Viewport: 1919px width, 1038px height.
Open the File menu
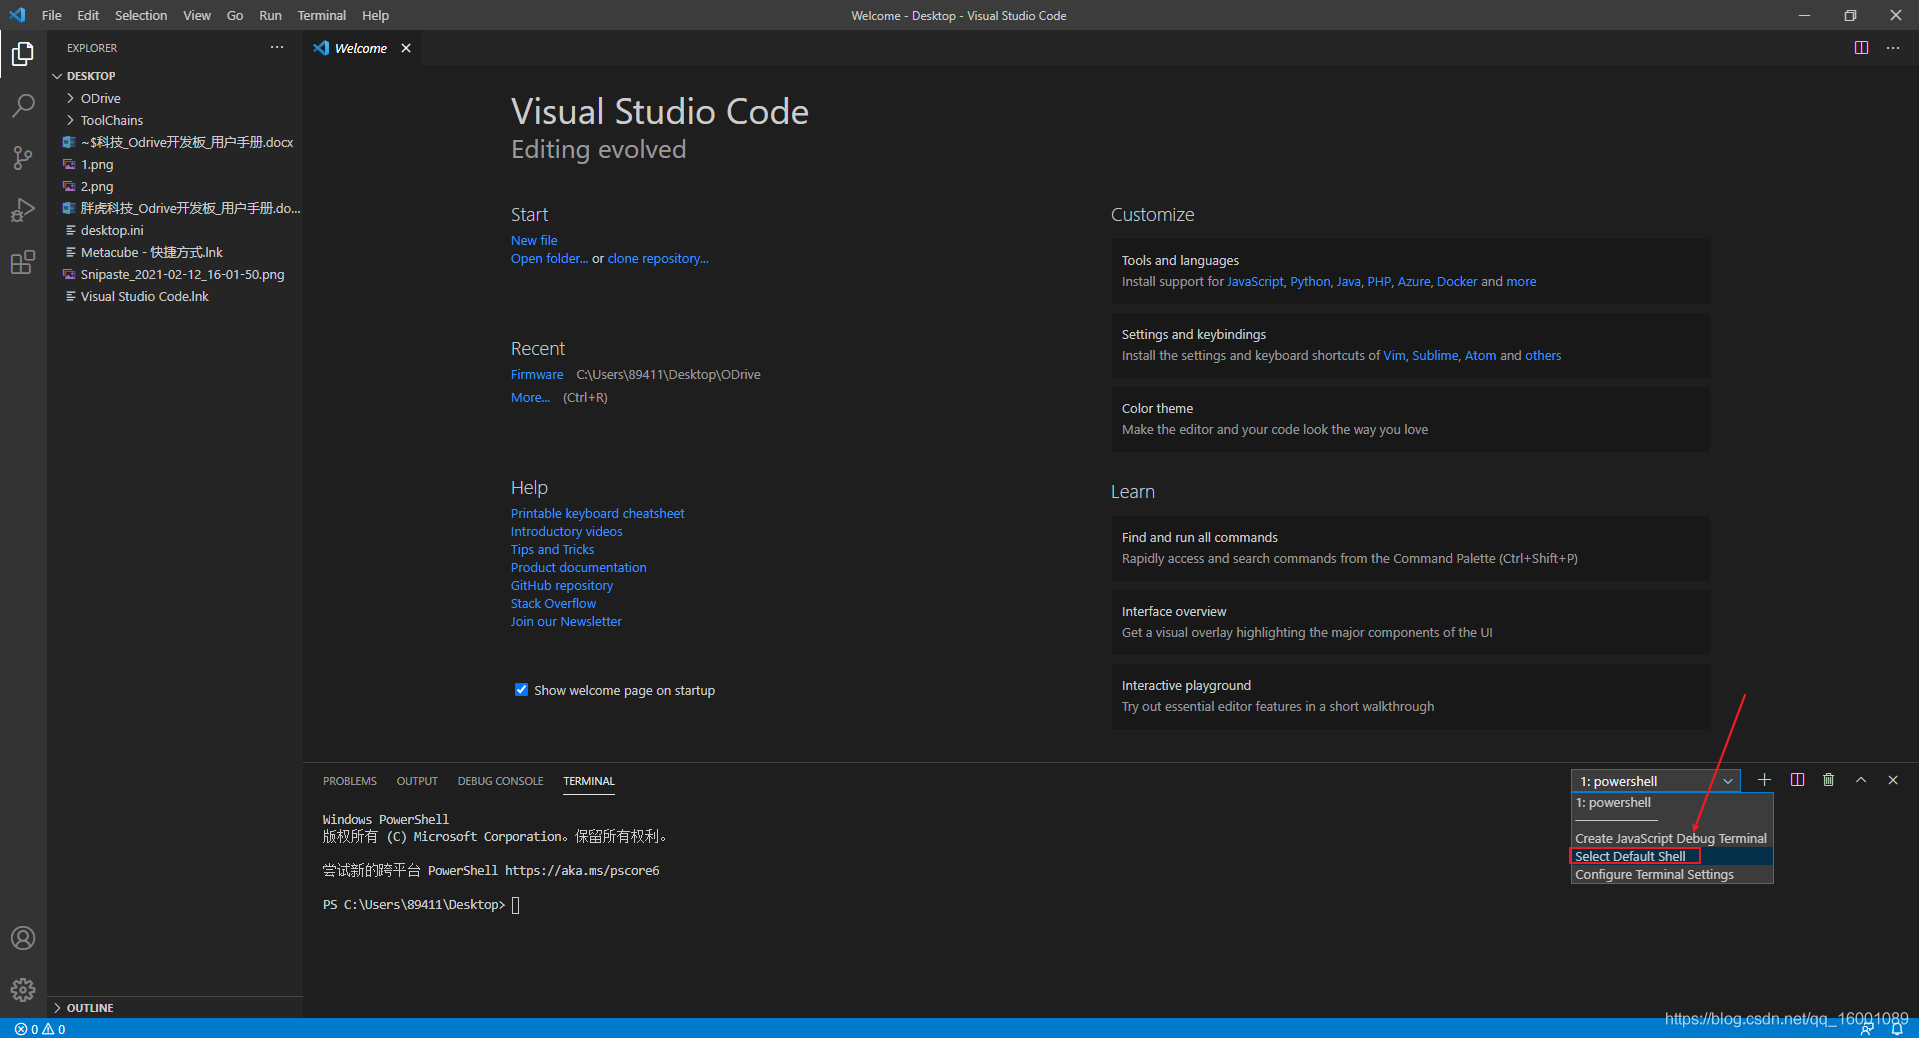pos(52,15)
